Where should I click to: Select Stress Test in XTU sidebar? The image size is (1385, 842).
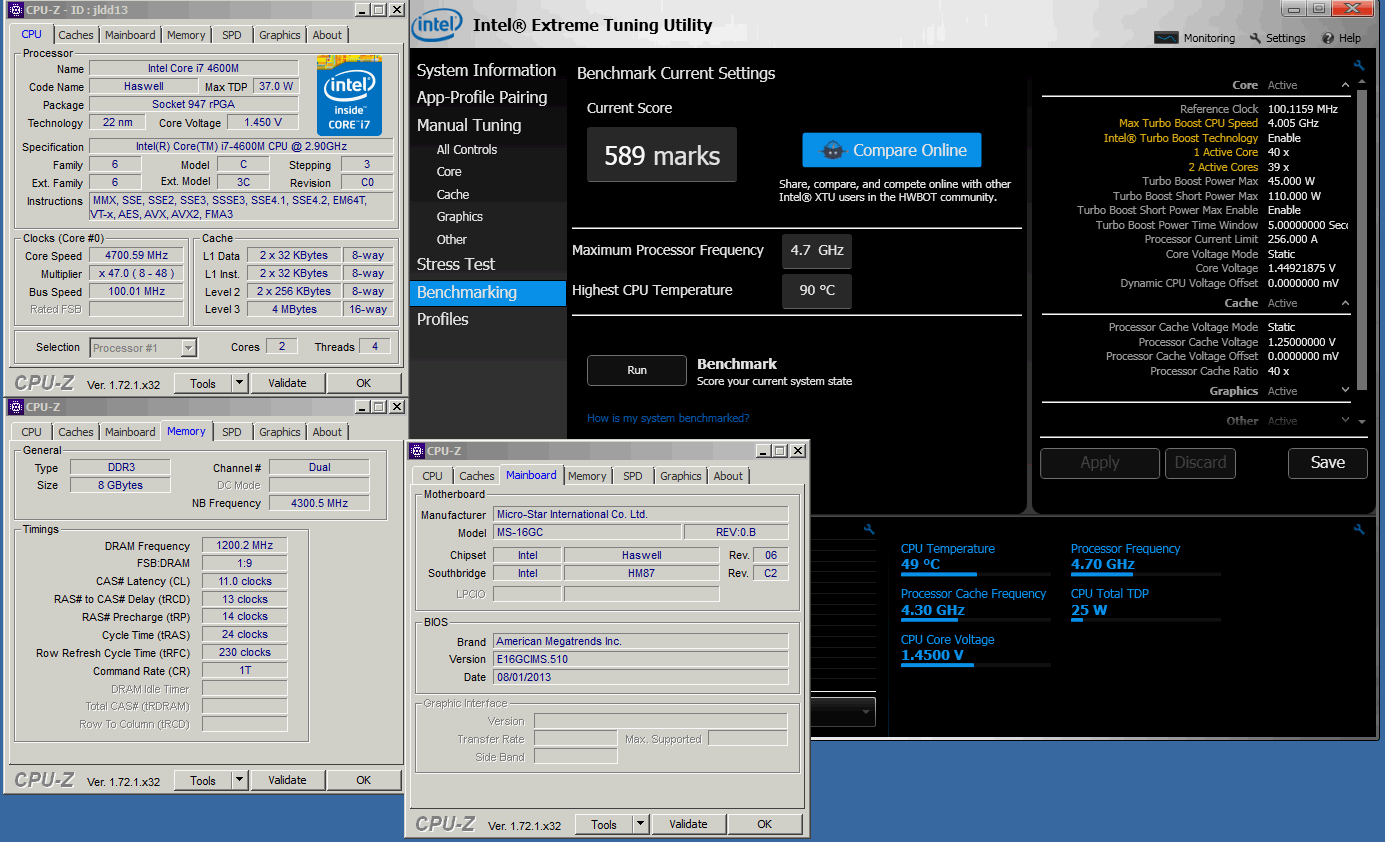tap(456, 264)
